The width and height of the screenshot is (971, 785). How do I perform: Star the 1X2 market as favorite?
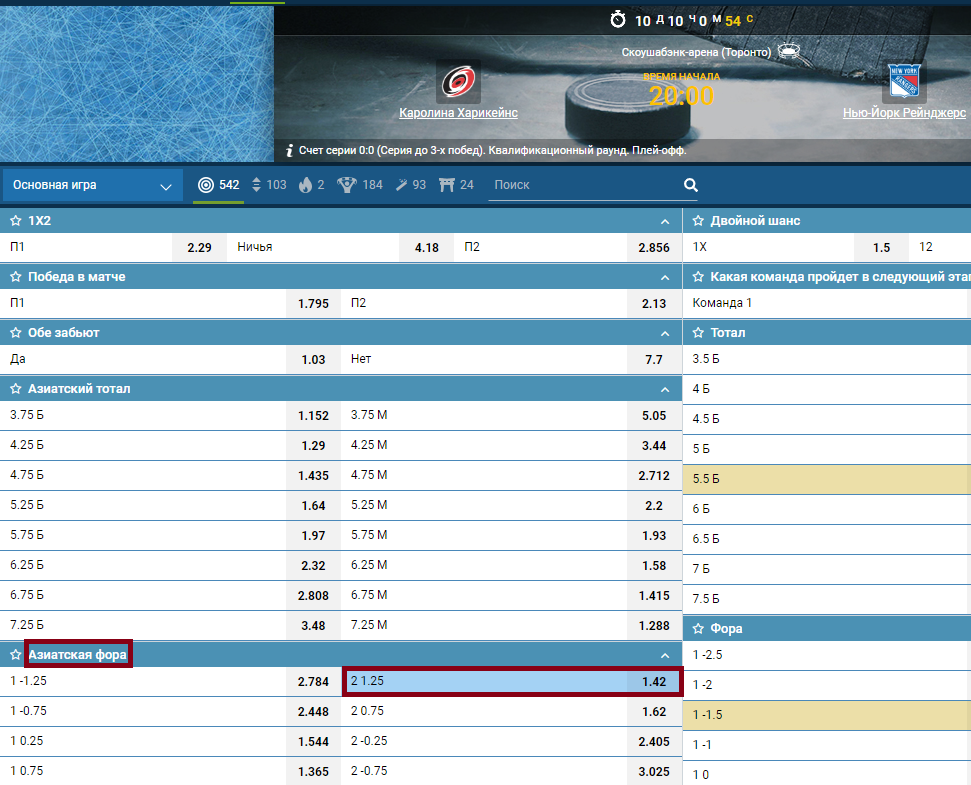[15, 221]
